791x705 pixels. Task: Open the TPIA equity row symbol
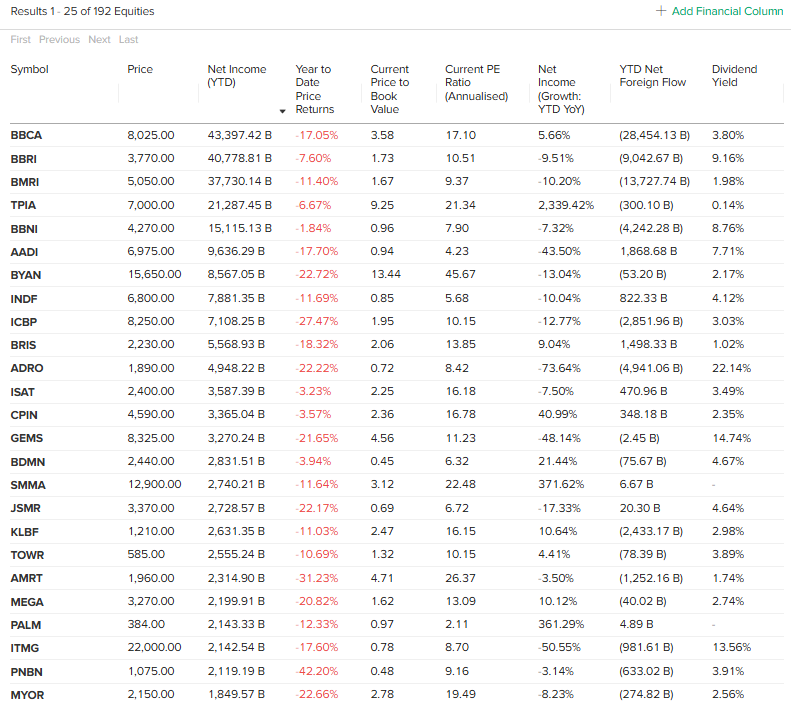(x=24, y=205)
